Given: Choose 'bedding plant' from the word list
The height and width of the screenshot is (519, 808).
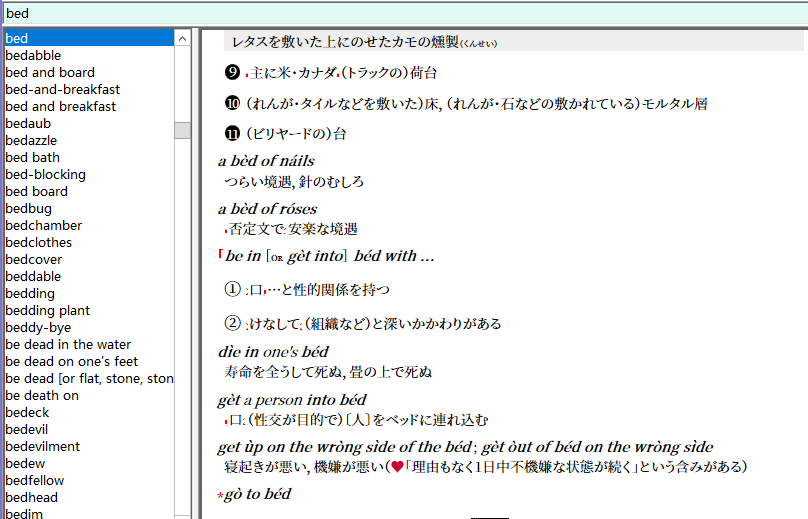Looking at the screenshot, I should click(47, 311).
